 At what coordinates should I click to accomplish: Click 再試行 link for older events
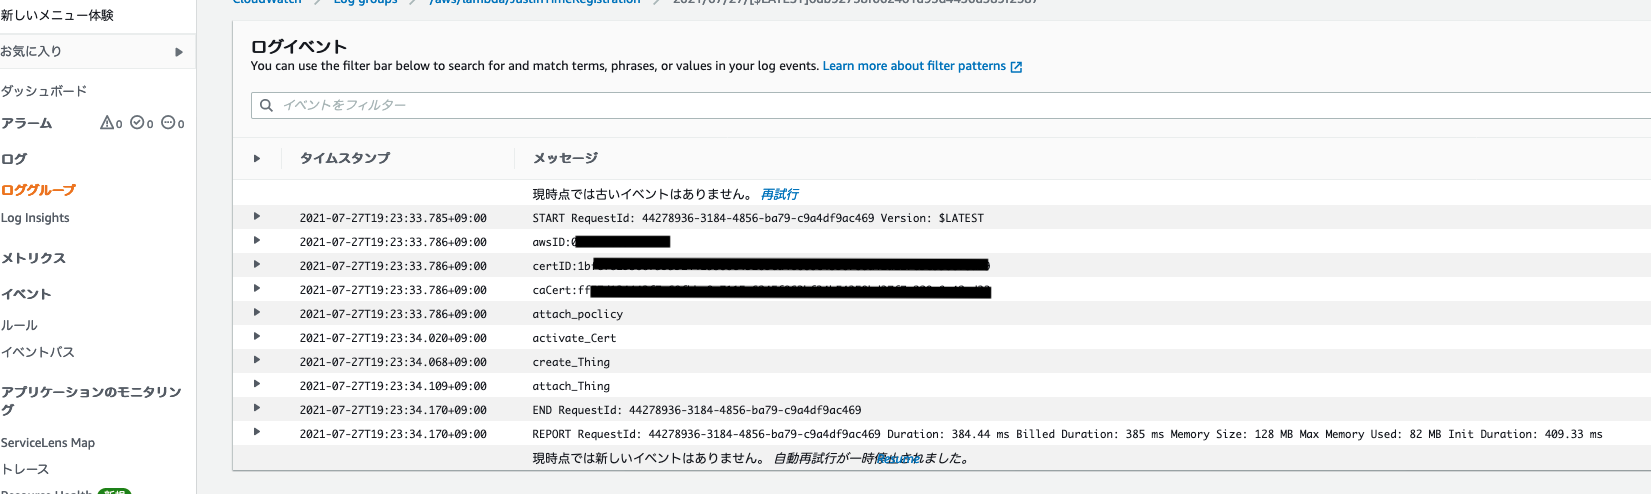(x=779, y=194)
